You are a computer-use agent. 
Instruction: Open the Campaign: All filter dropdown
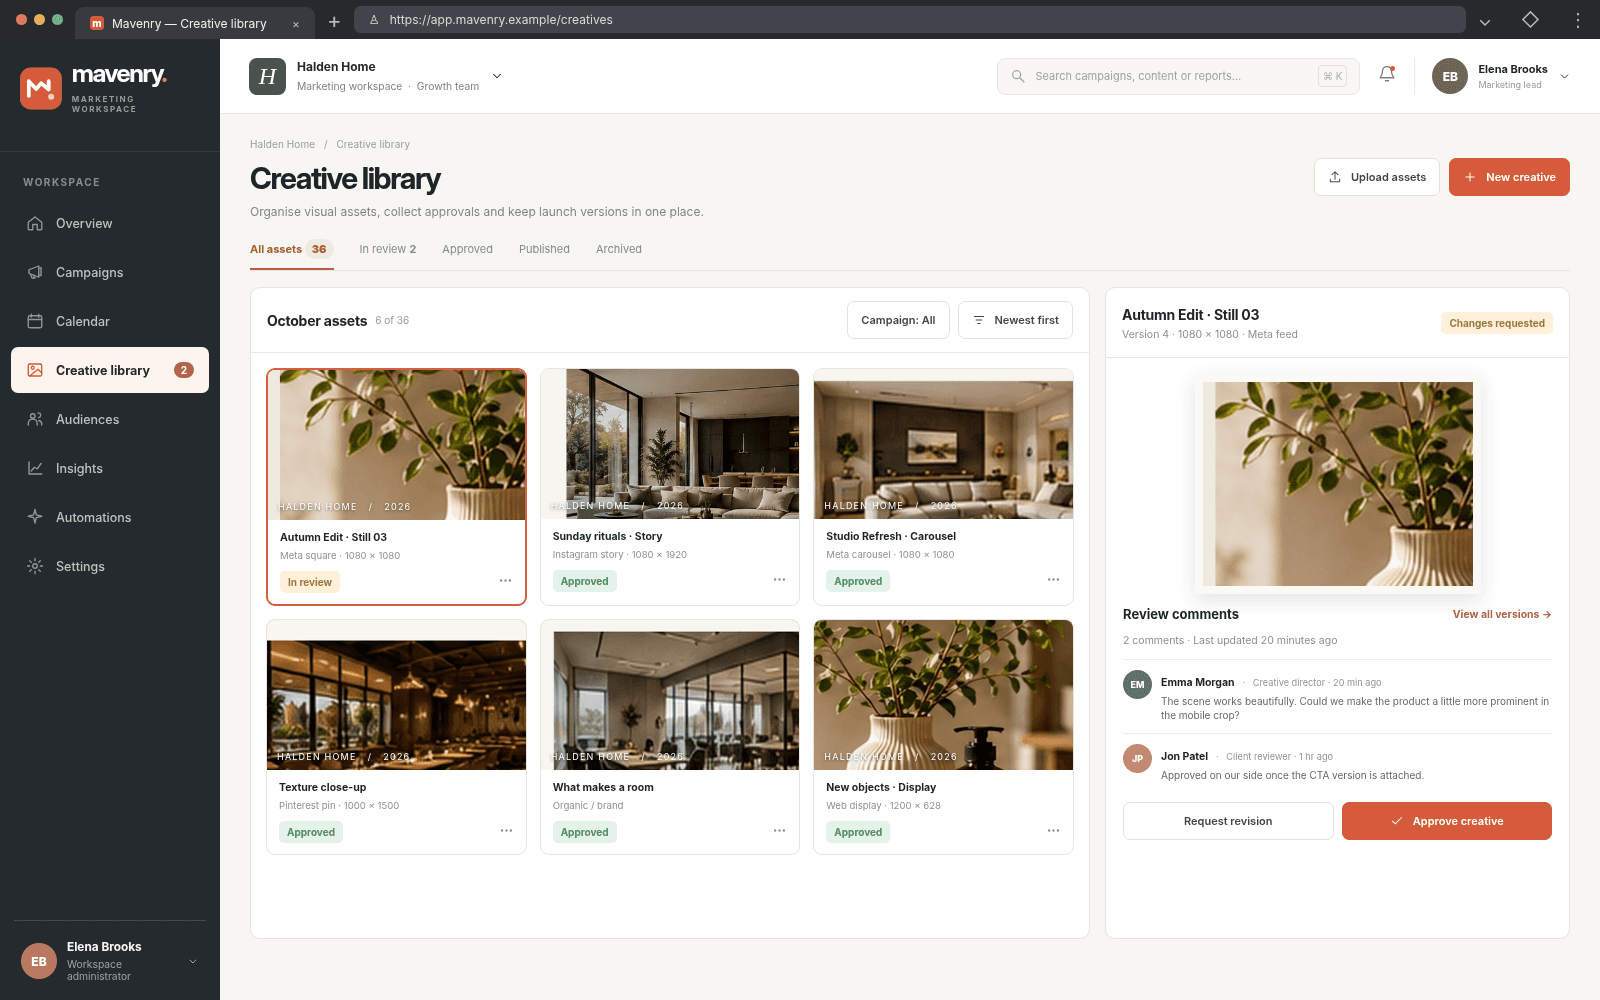point(898,320)
